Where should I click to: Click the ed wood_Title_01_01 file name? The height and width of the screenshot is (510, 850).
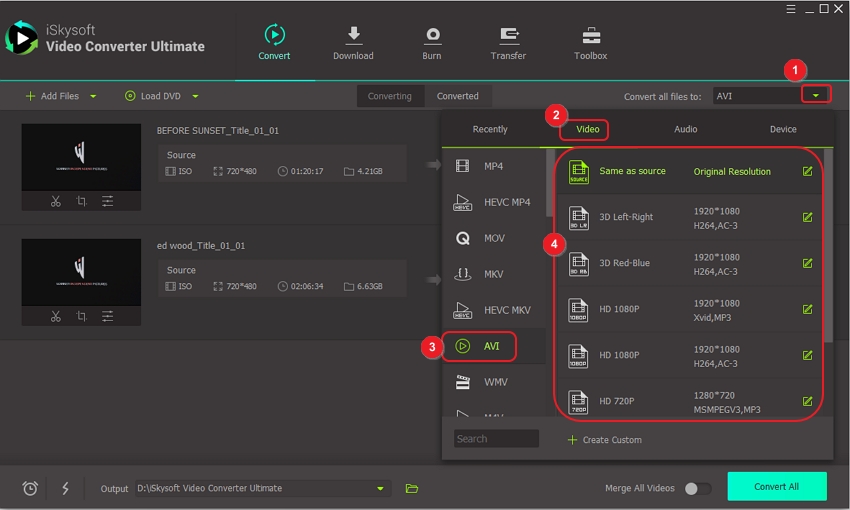click(201, 246)
